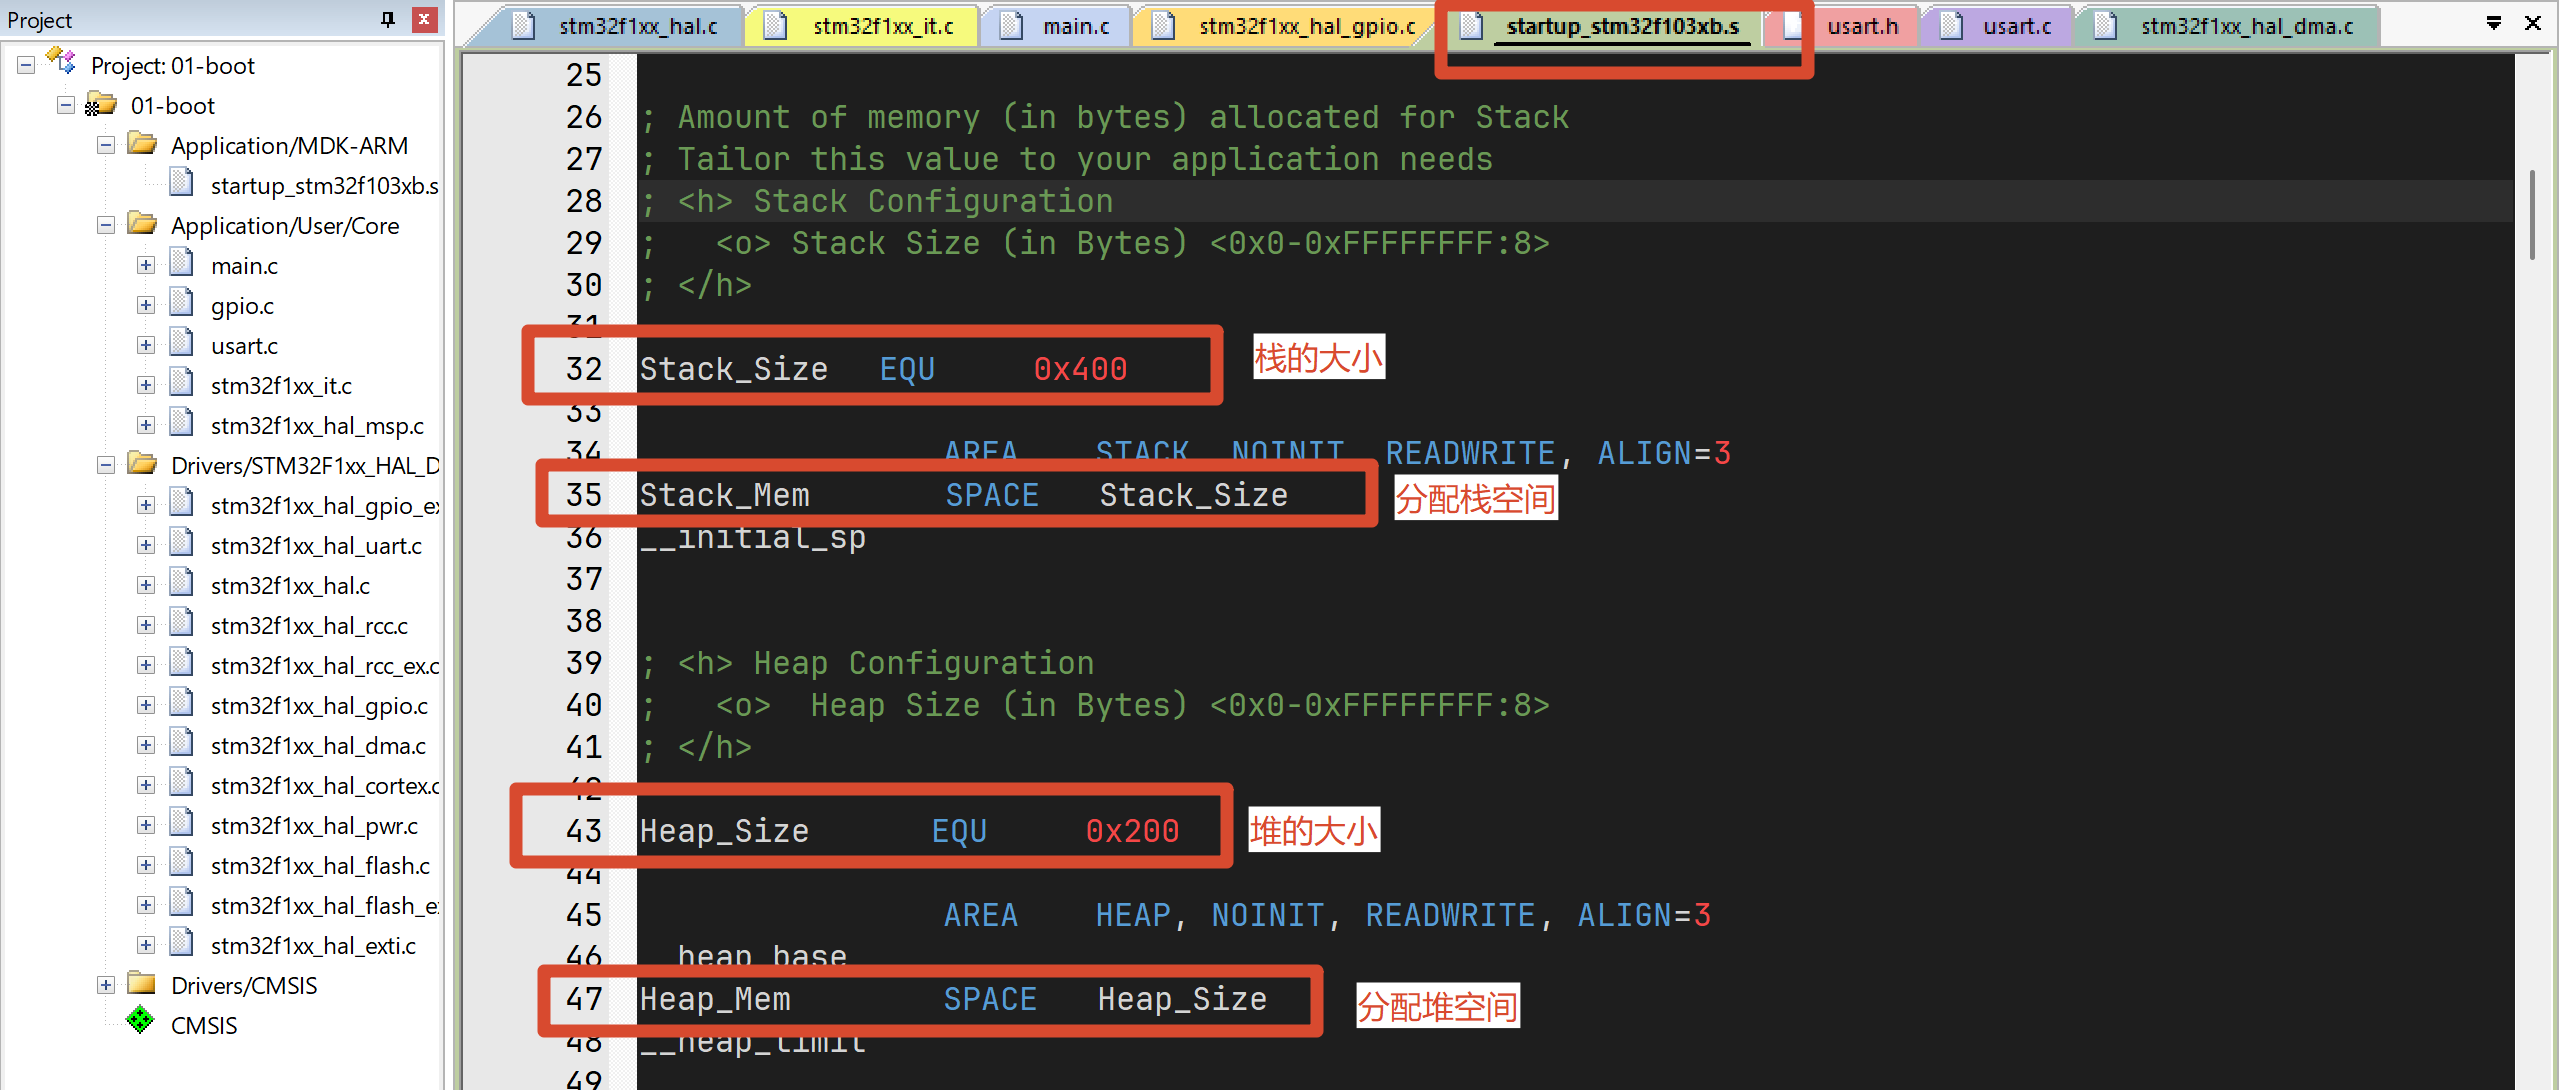
Task: Expand the stm32f1xx_it.c file node
Action: 146,385
